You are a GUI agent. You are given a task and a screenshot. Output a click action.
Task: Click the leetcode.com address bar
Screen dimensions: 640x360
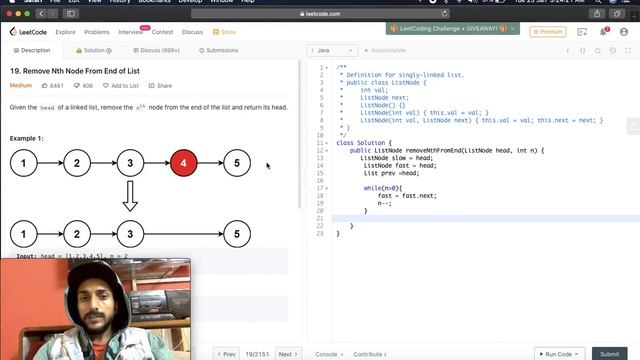click(320, 13)
